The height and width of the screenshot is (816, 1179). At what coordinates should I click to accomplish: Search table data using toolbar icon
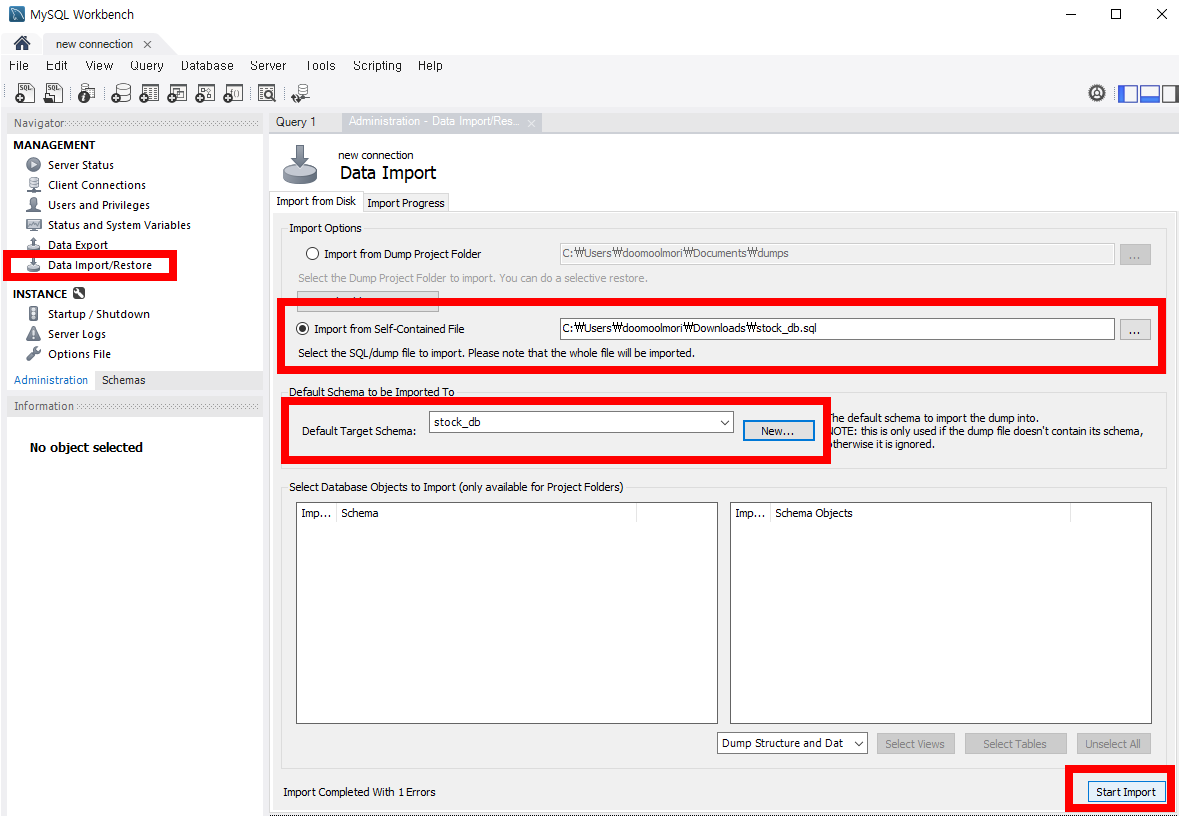click(x=267, y=93)
